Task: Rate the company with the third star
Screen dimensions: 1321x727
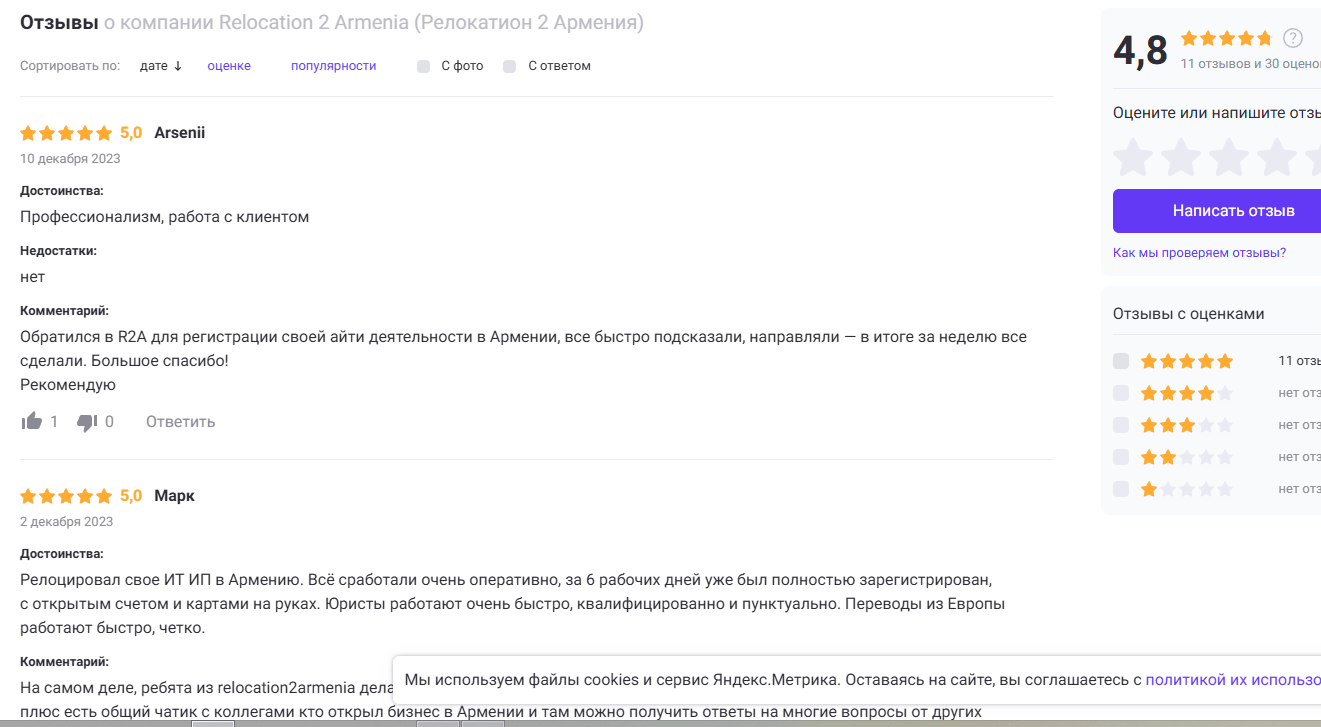Action: 1229,158
